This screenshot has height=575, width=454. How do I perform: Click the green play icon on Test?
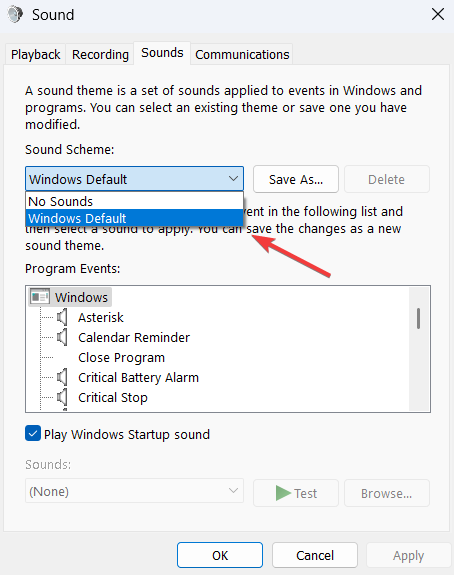[283, 493]
